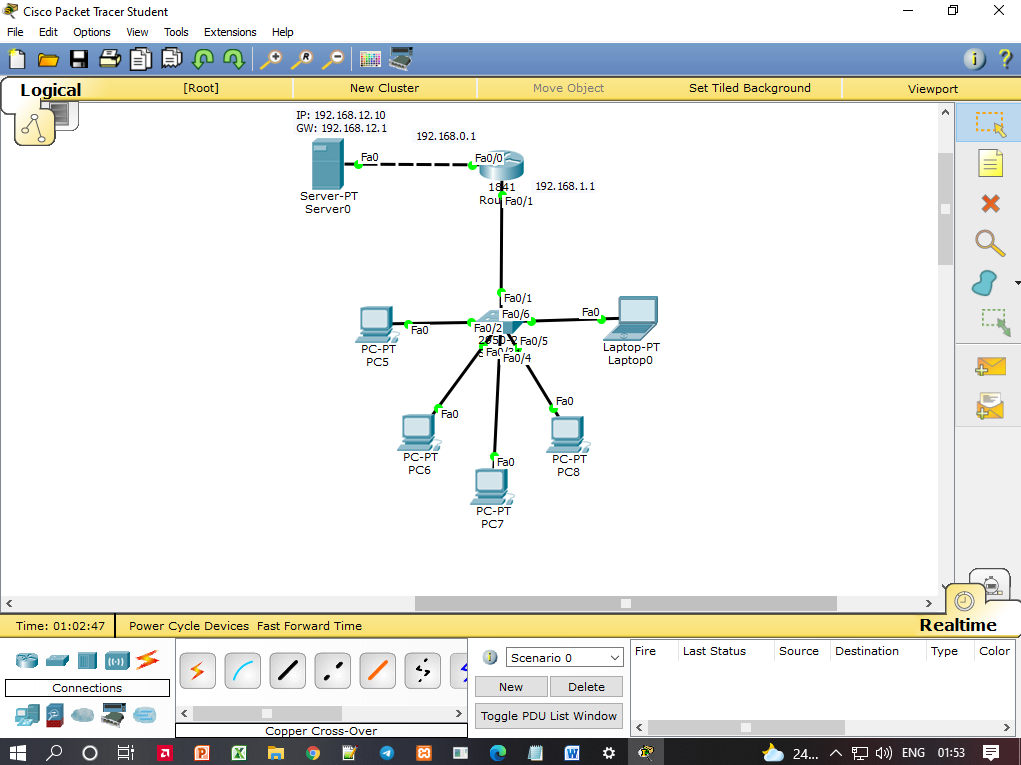This screenshot has width=1021, height=765.
Task: Pick the Console cable connection
Action: (x=242, y=671)
